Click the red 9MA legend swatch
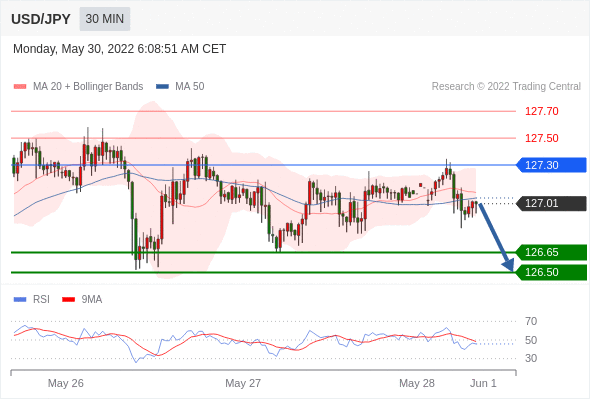590x400 pixels. coord(68,300)
